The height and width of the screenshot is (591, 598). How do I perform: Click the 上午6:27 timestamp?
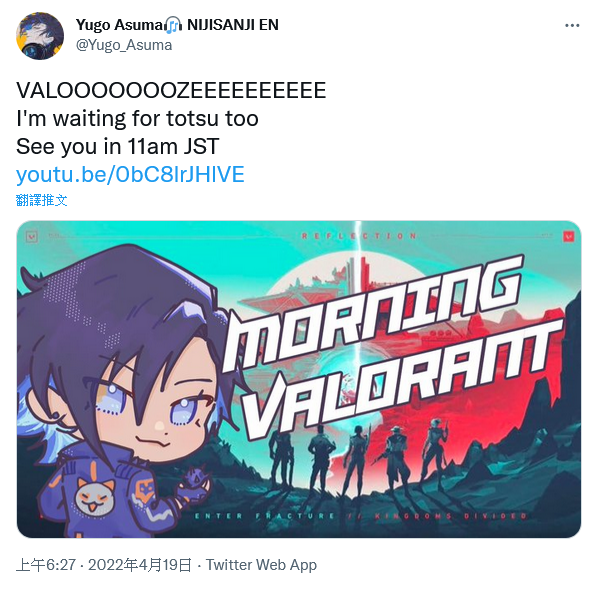(46, 565)
